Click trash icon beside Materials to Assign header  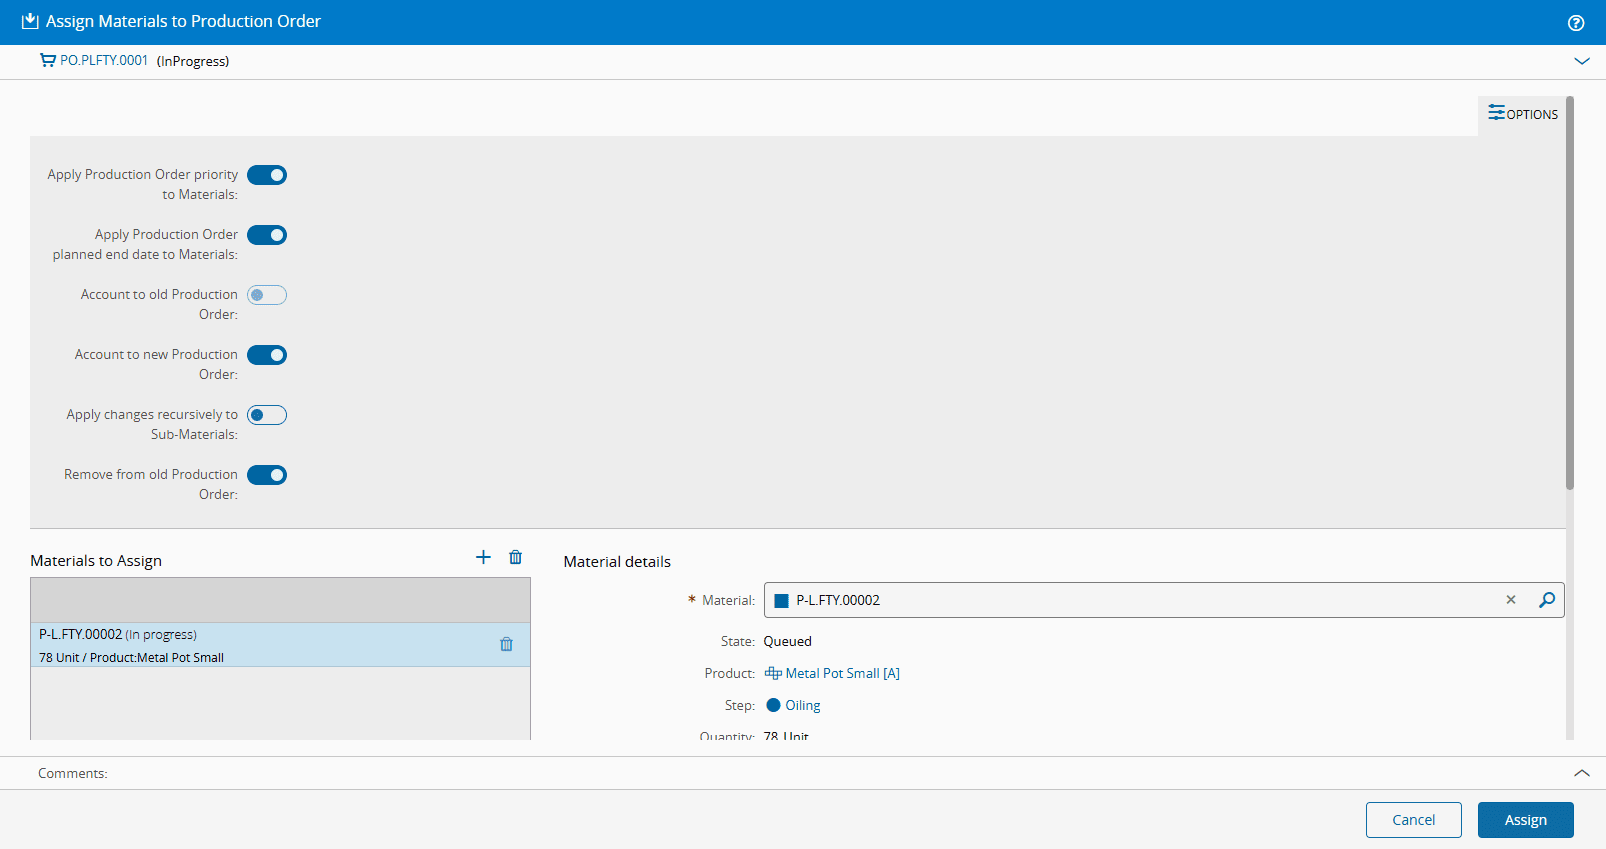pyautogui.click(x=515, y=557)
